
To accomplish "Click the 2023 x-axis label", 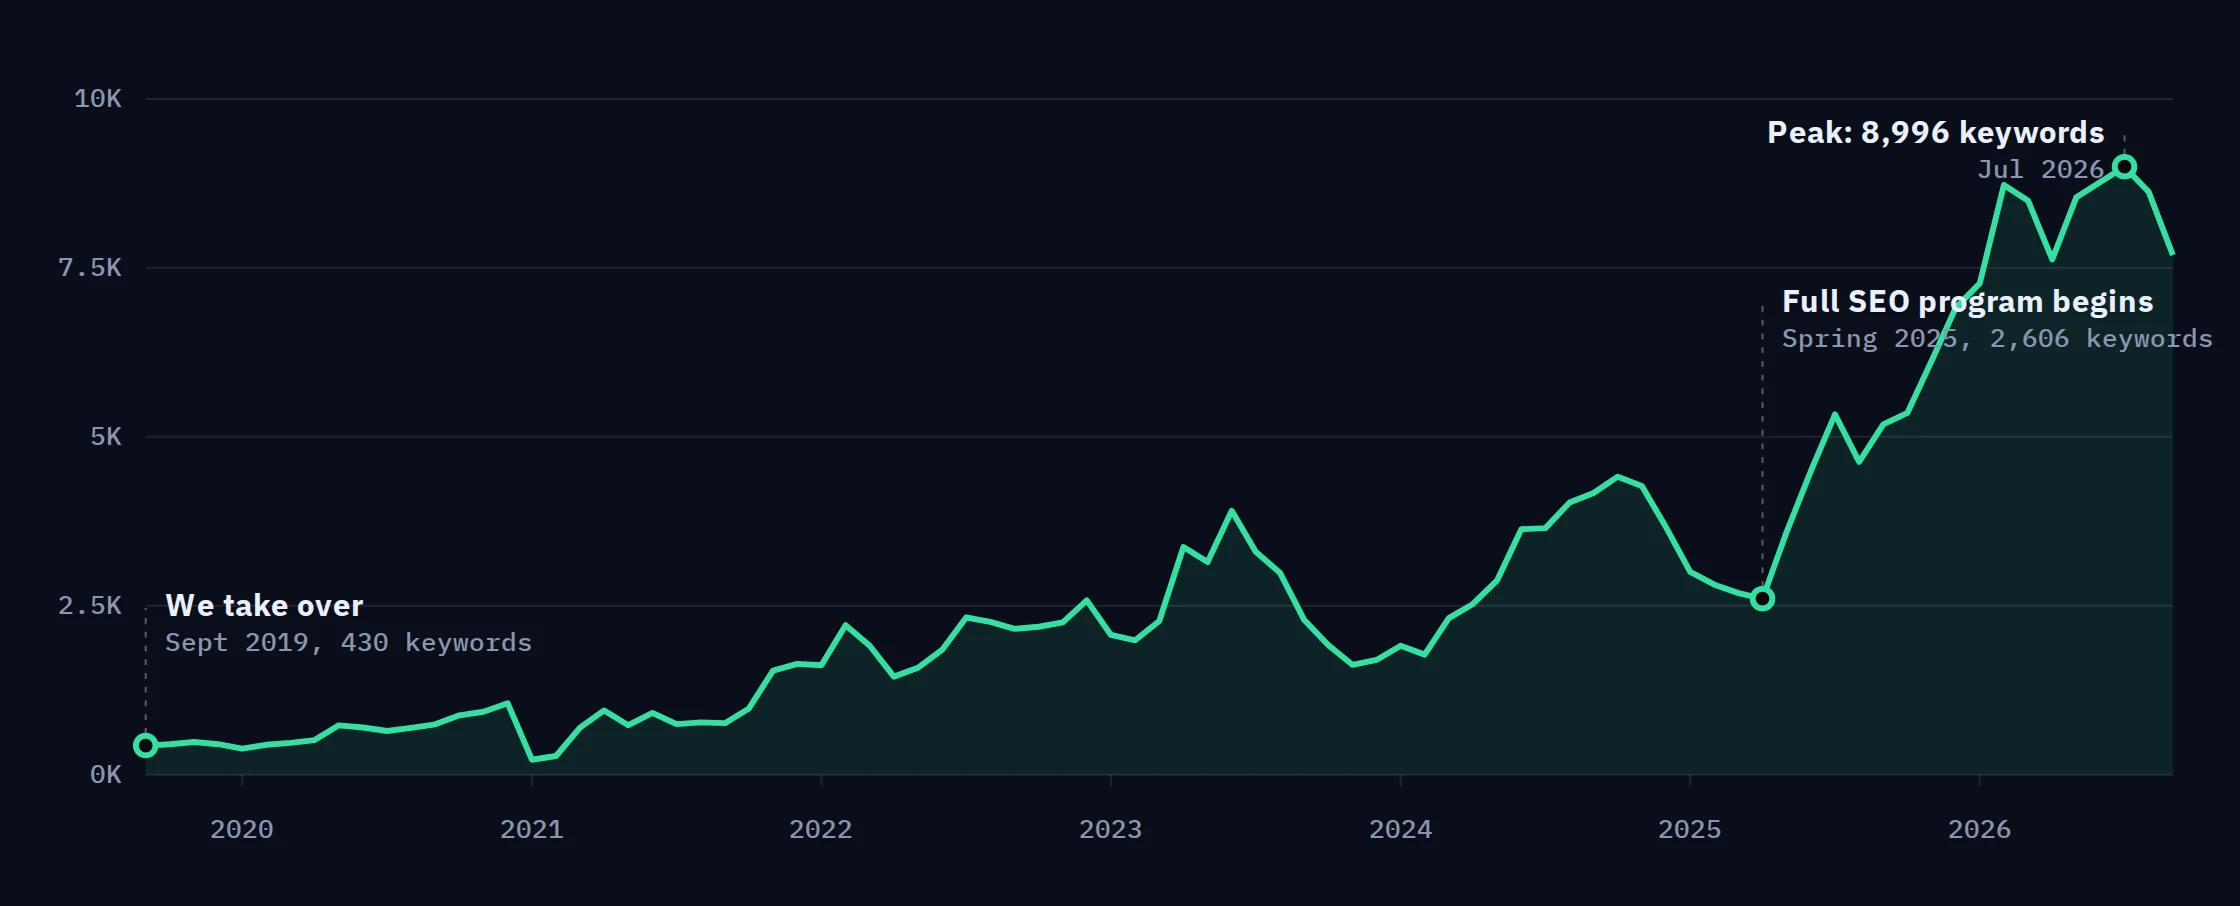I will [1111, 830].
